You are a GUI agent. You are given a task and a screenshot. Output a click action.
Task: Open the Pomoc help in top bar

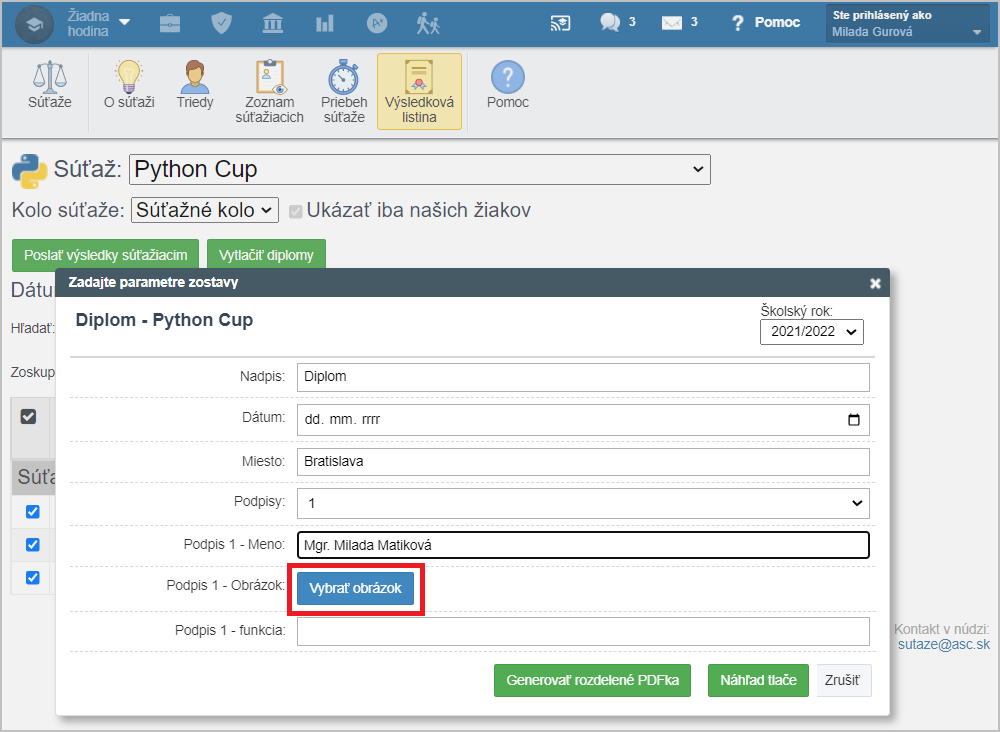click(x=765, y=23)
